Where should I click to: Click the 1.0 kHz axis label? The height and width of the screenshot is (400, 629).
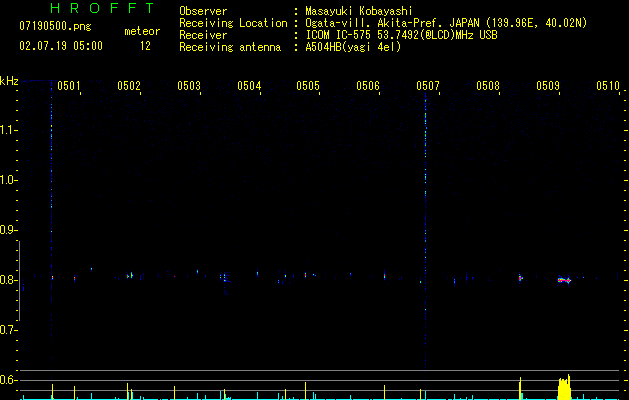[8, 180]
